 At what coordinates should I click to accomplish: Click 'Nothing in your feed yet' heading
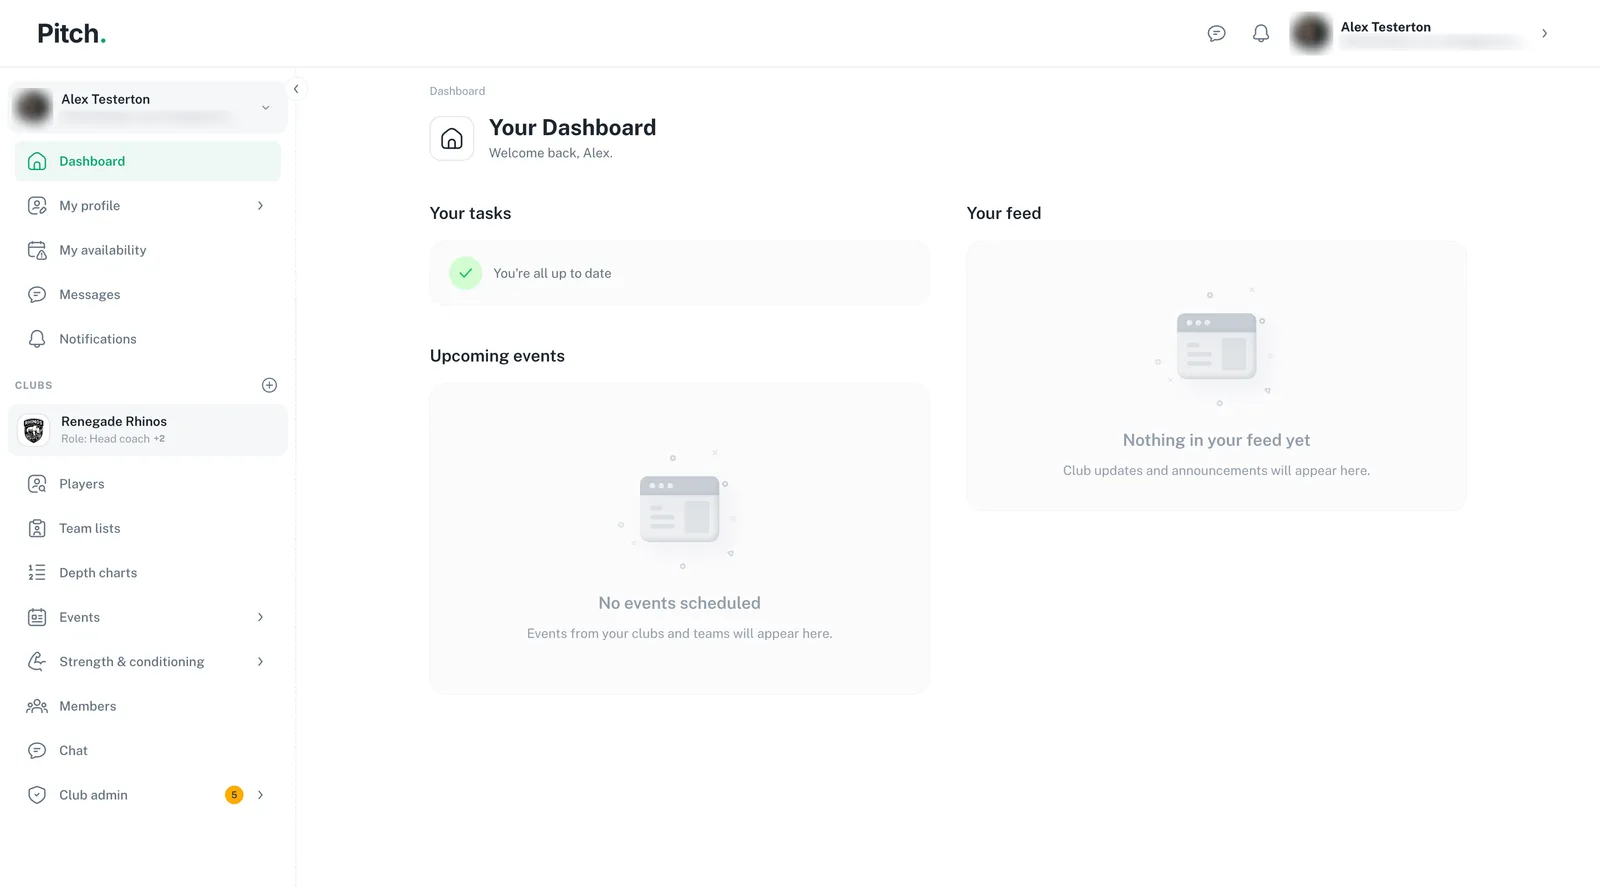[1216, 440]
